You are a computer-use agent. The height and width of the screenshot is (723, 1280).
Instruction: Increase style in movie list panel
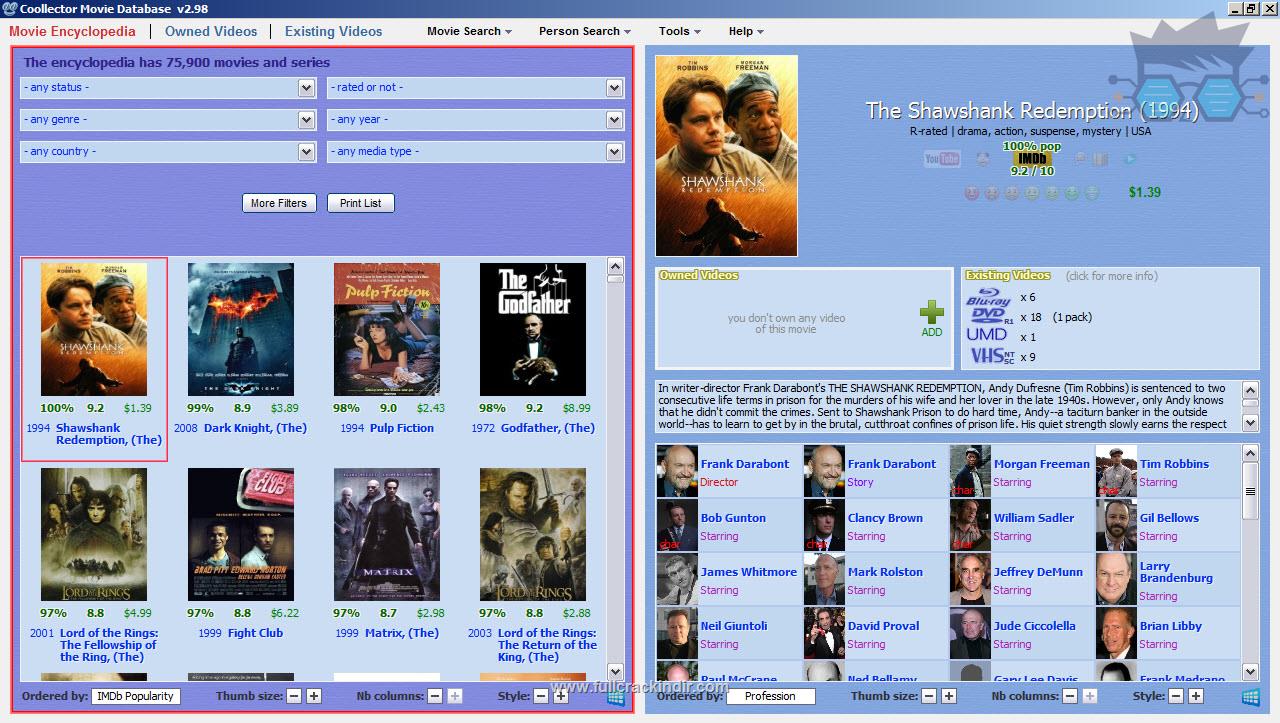click(560, 696)
